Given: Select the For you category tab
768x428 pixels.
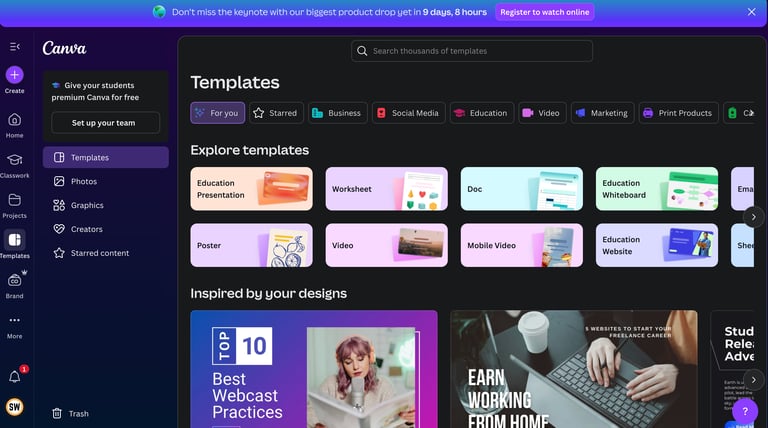Looking at the screenshot, I should tap(217, 113).
